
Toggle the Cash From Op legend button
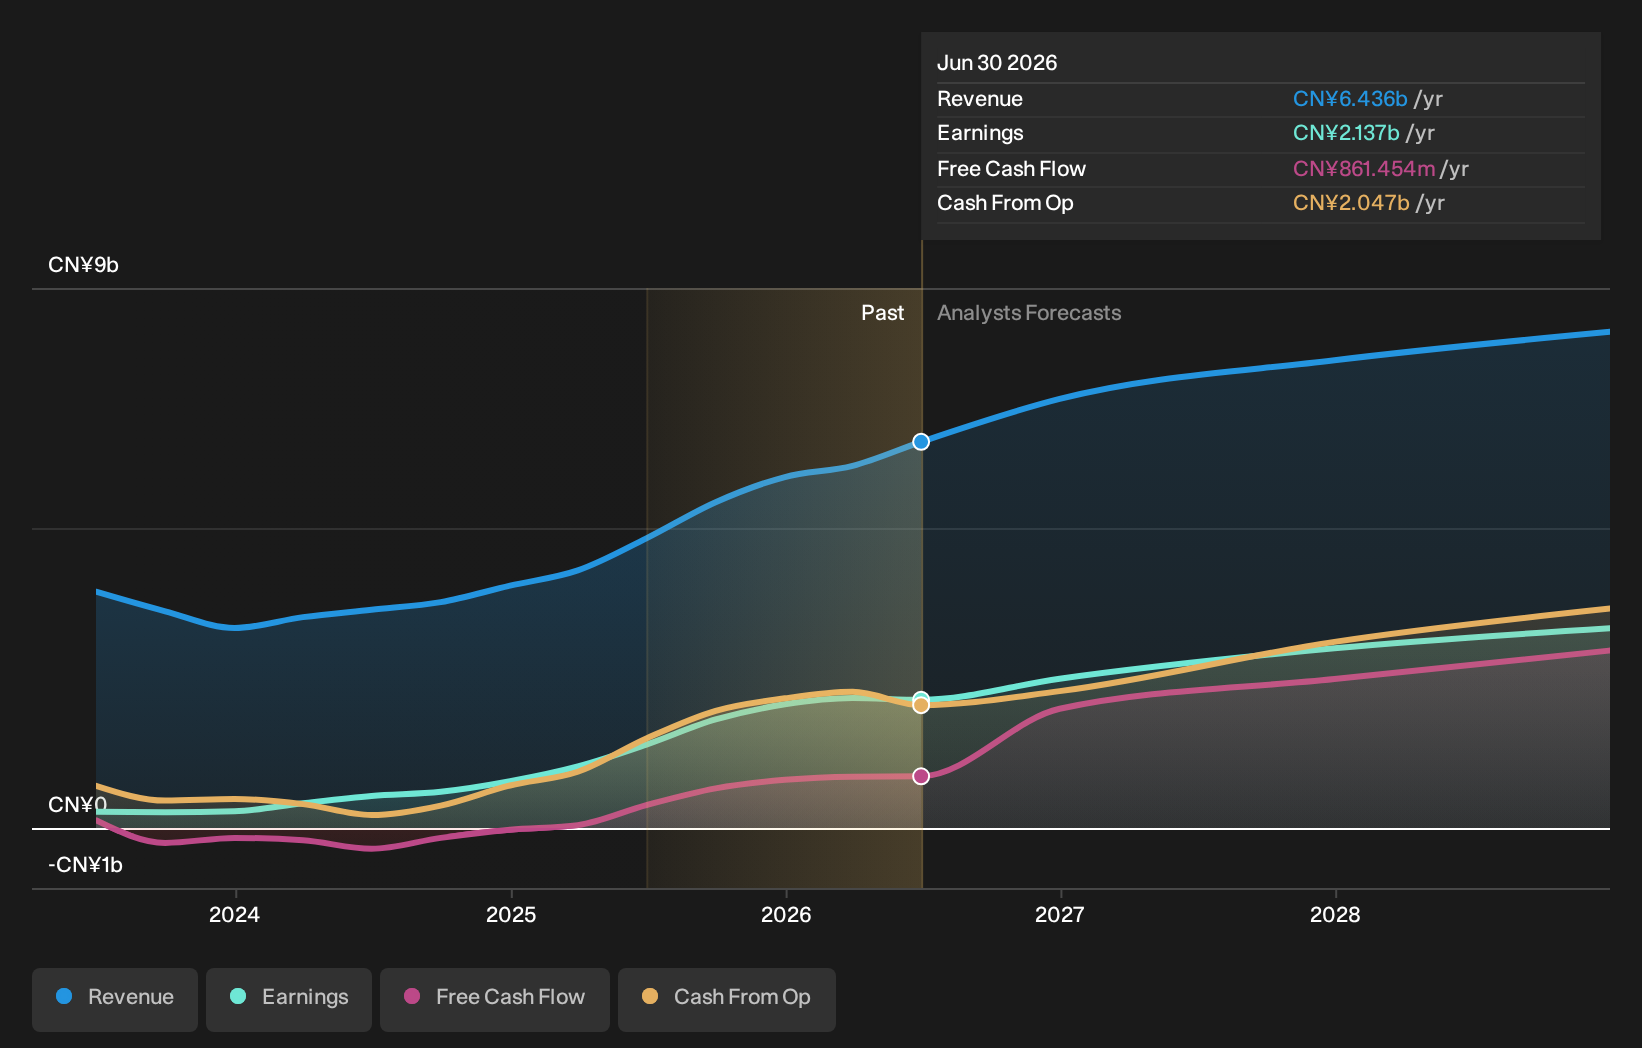(727, 999)
